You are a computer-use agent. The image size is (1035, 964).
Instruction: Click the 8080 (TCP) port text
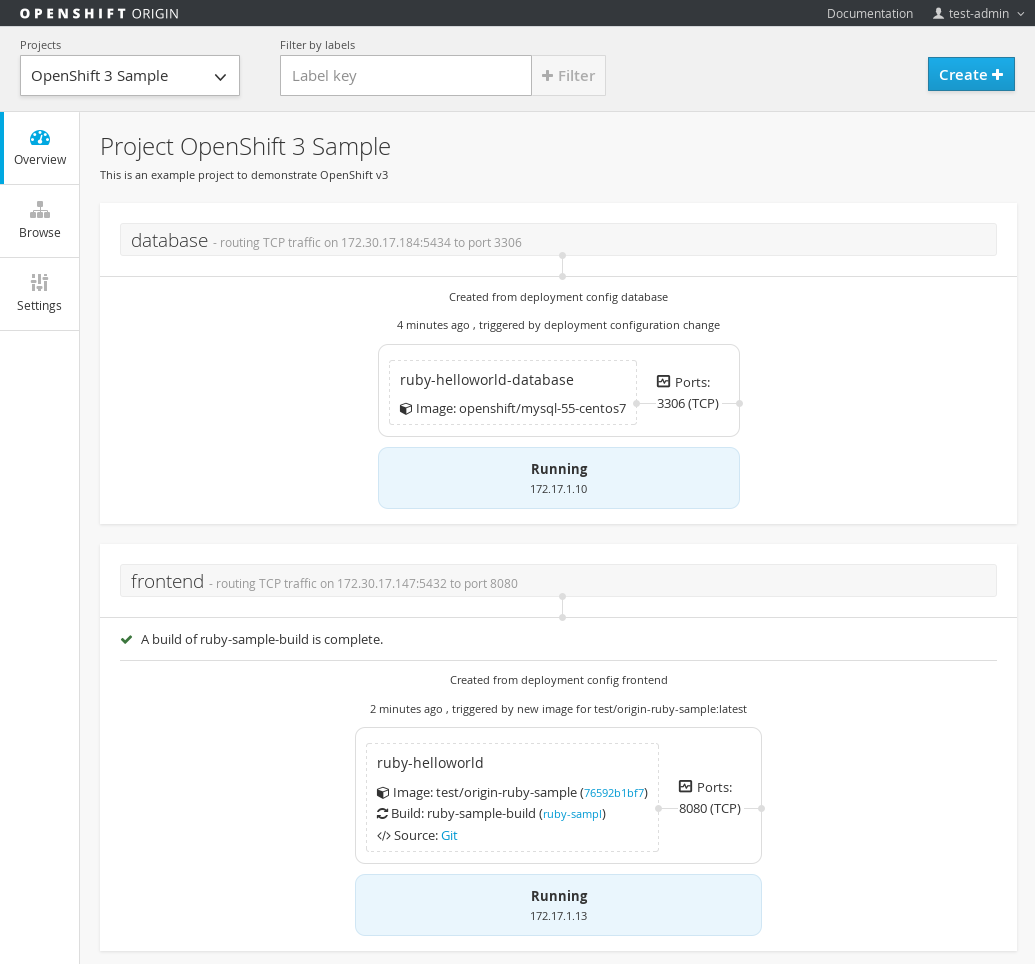[x=710, y=808]
